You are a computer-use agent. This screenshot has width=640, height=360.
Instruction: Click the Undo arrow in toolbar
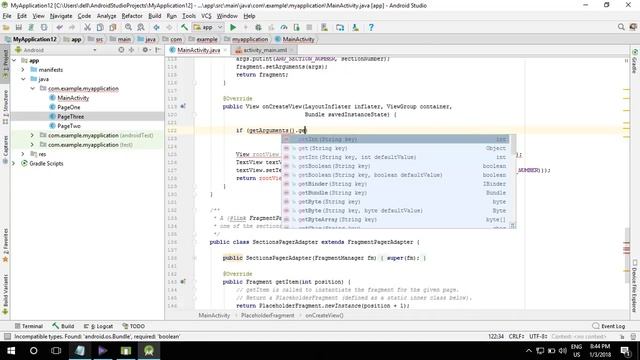coord(60,27)
